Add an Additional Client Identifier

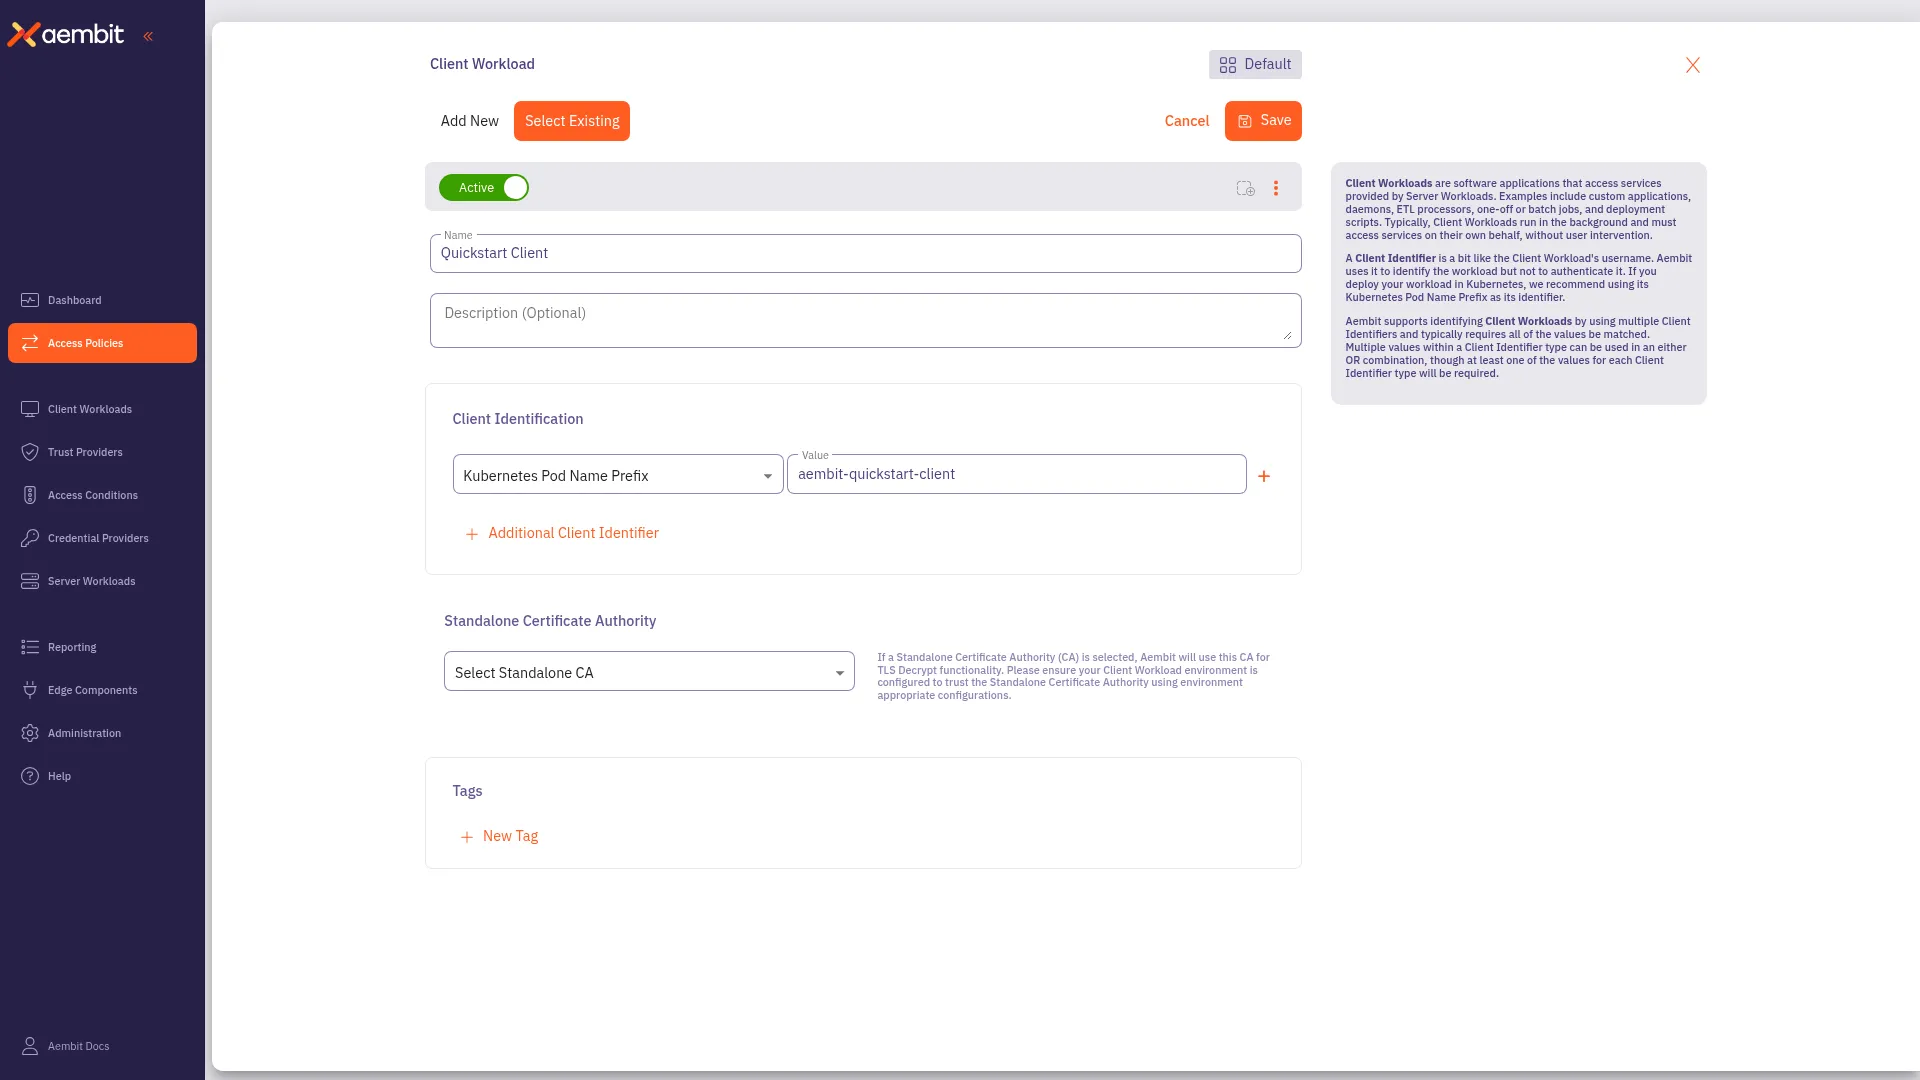[562, 533]
